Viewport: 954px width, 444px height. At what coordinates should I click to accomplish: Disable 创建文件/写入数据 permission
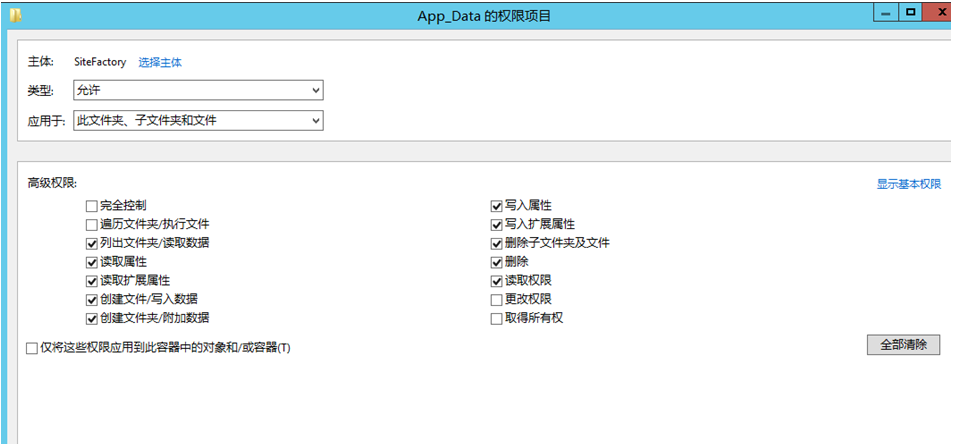tap(92, 300)
